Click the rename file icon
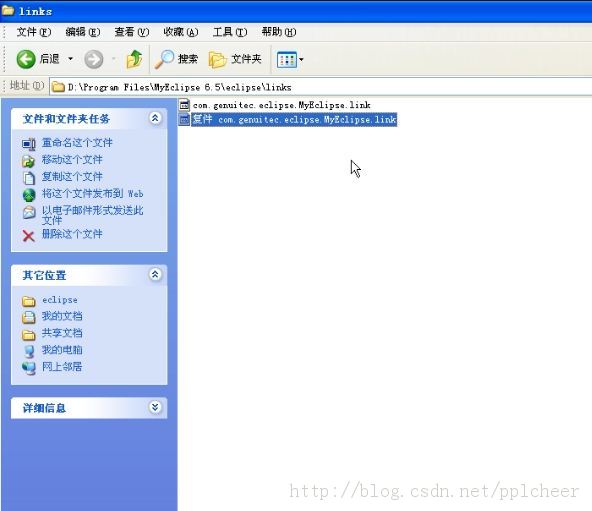592x511 pixels. (x=29, y=144)
